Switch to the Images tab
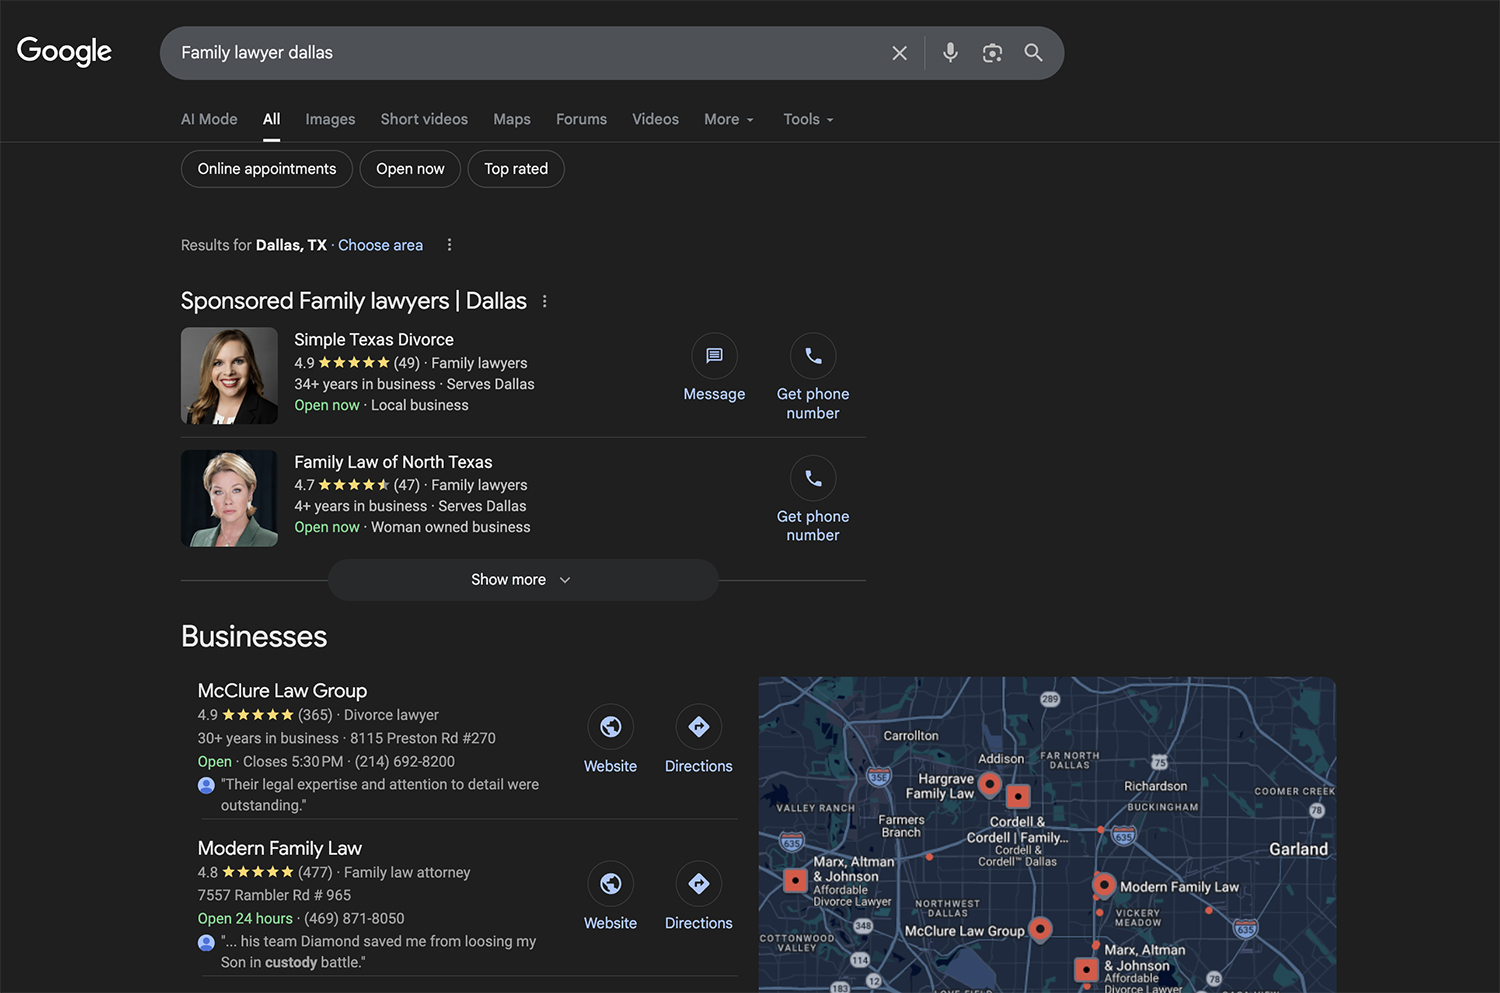This screenshot has height=993, width=1500. [x=330, y=119]
